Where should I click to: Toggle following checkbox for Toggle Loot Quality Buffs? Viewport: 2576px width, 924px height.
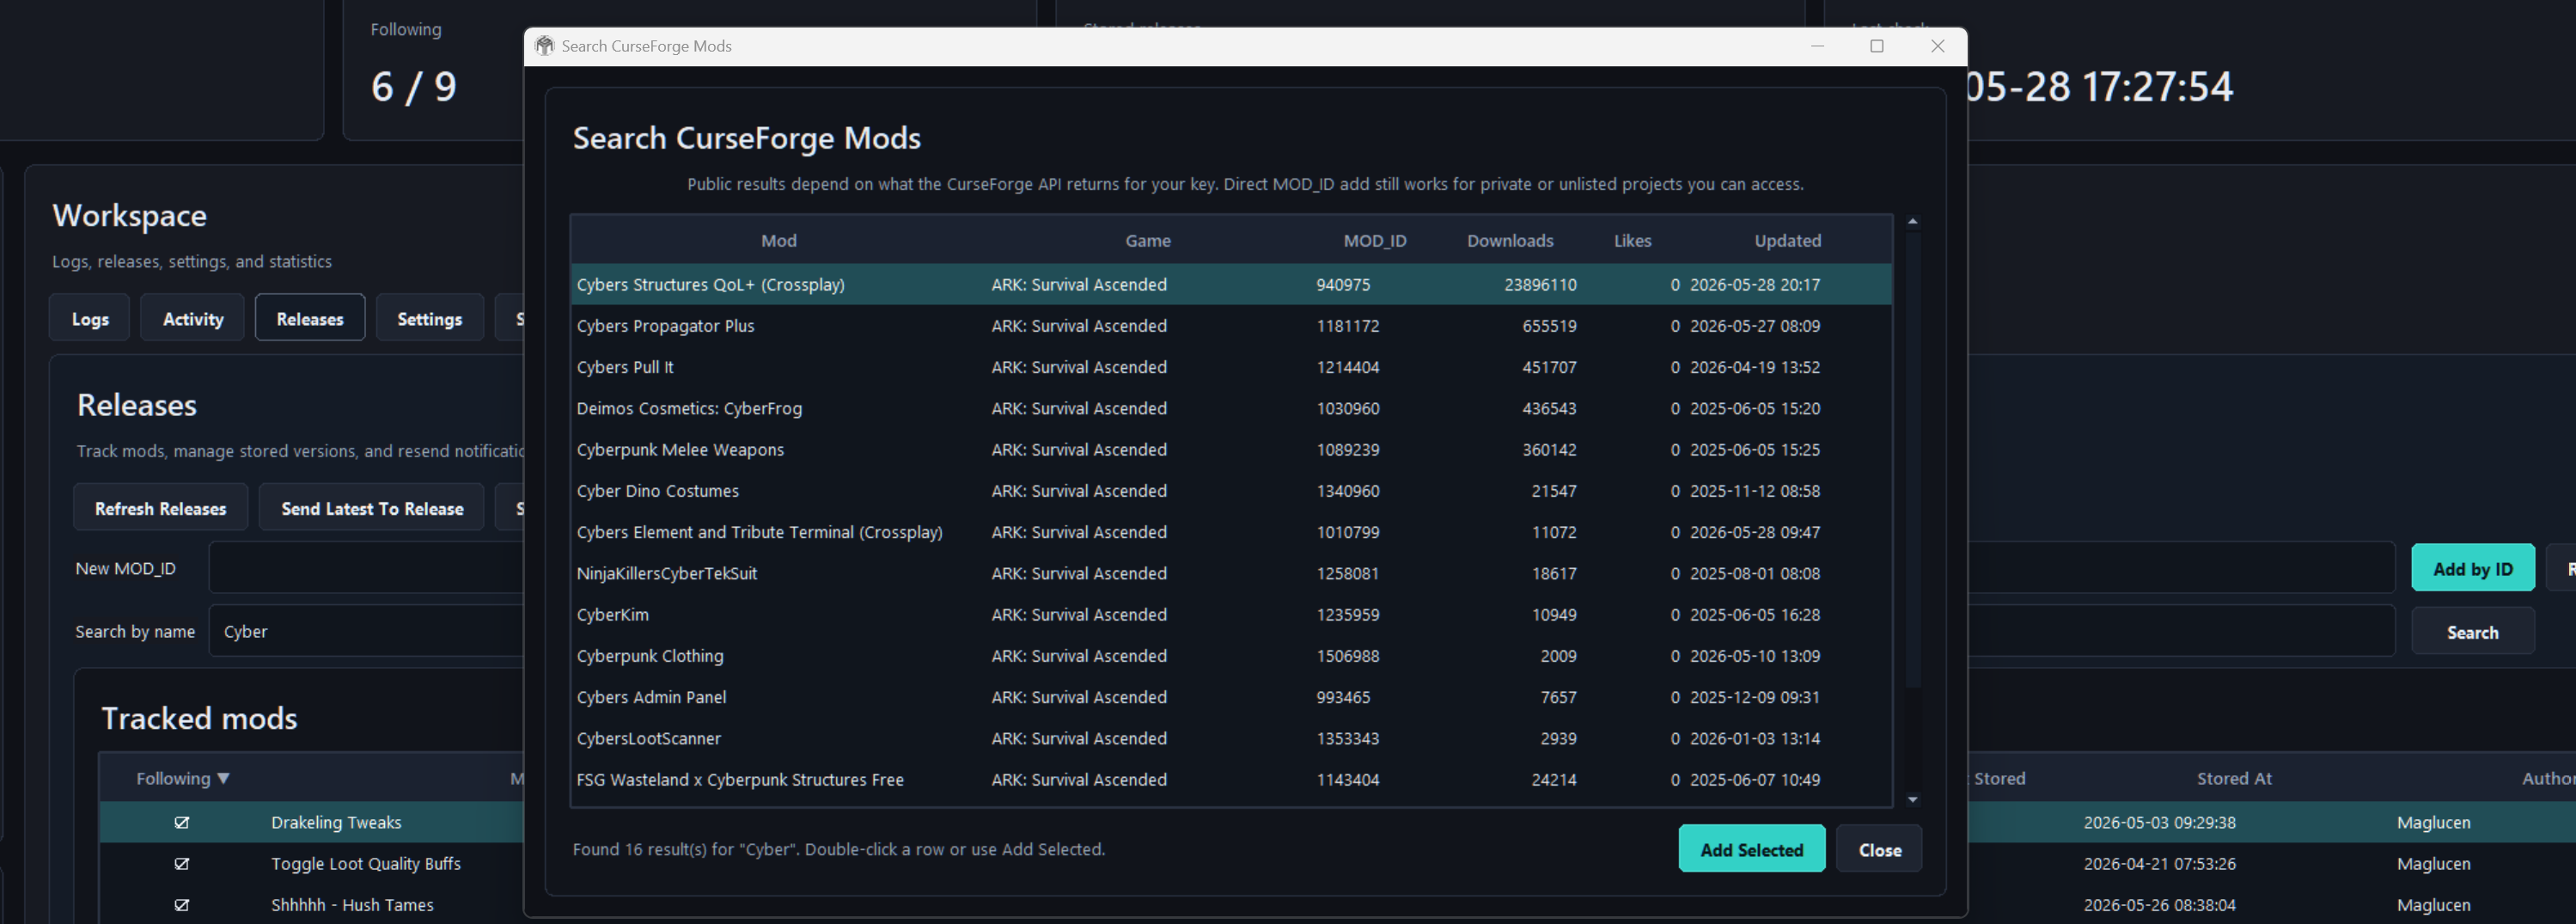[x=182, y=863]
